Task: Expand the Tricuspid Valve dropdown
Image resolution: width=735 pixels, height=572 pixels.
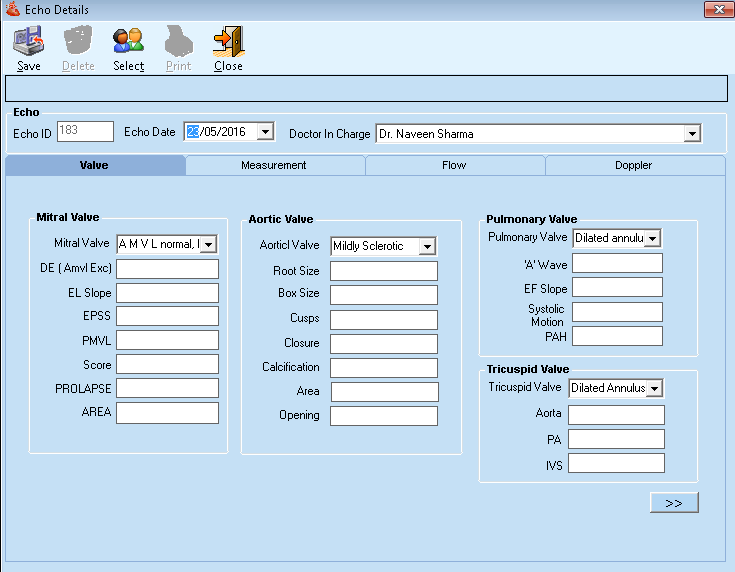Action: 655,388
